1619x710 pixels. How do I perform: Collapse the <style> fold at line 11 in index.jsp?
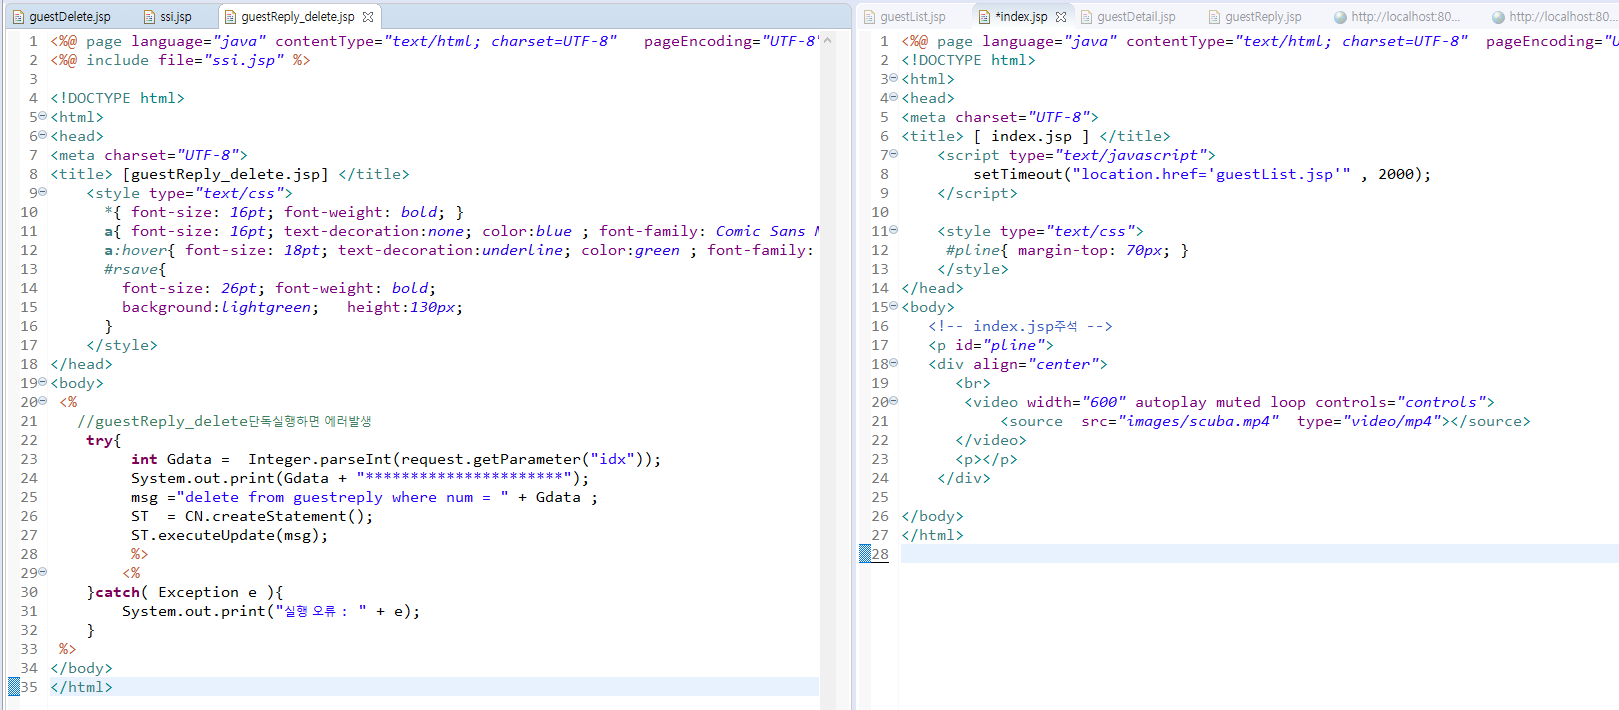click(893, 230)
